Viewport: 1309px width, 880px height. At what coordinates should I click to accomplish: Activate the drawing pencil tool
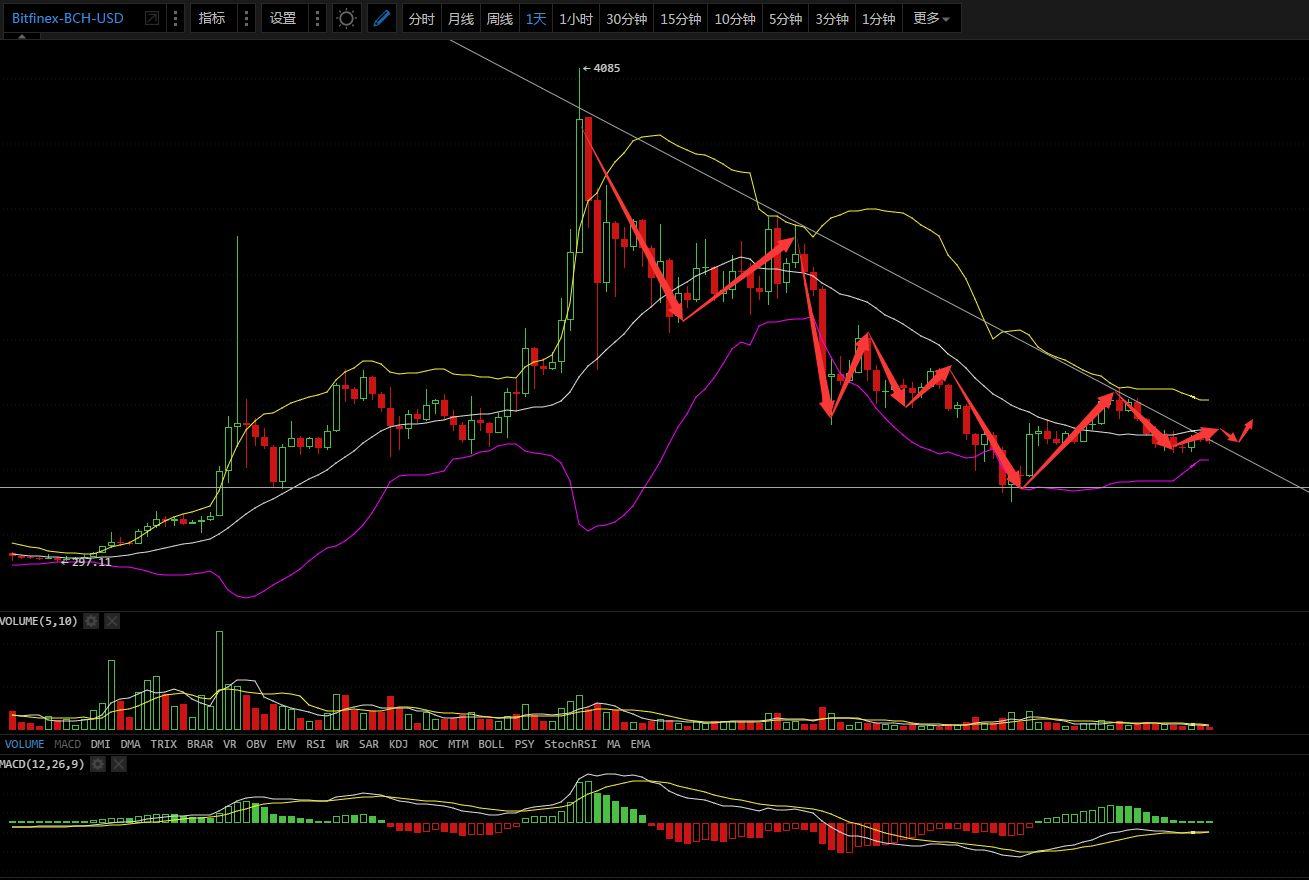pyautogui.click(x=381, y=18)
